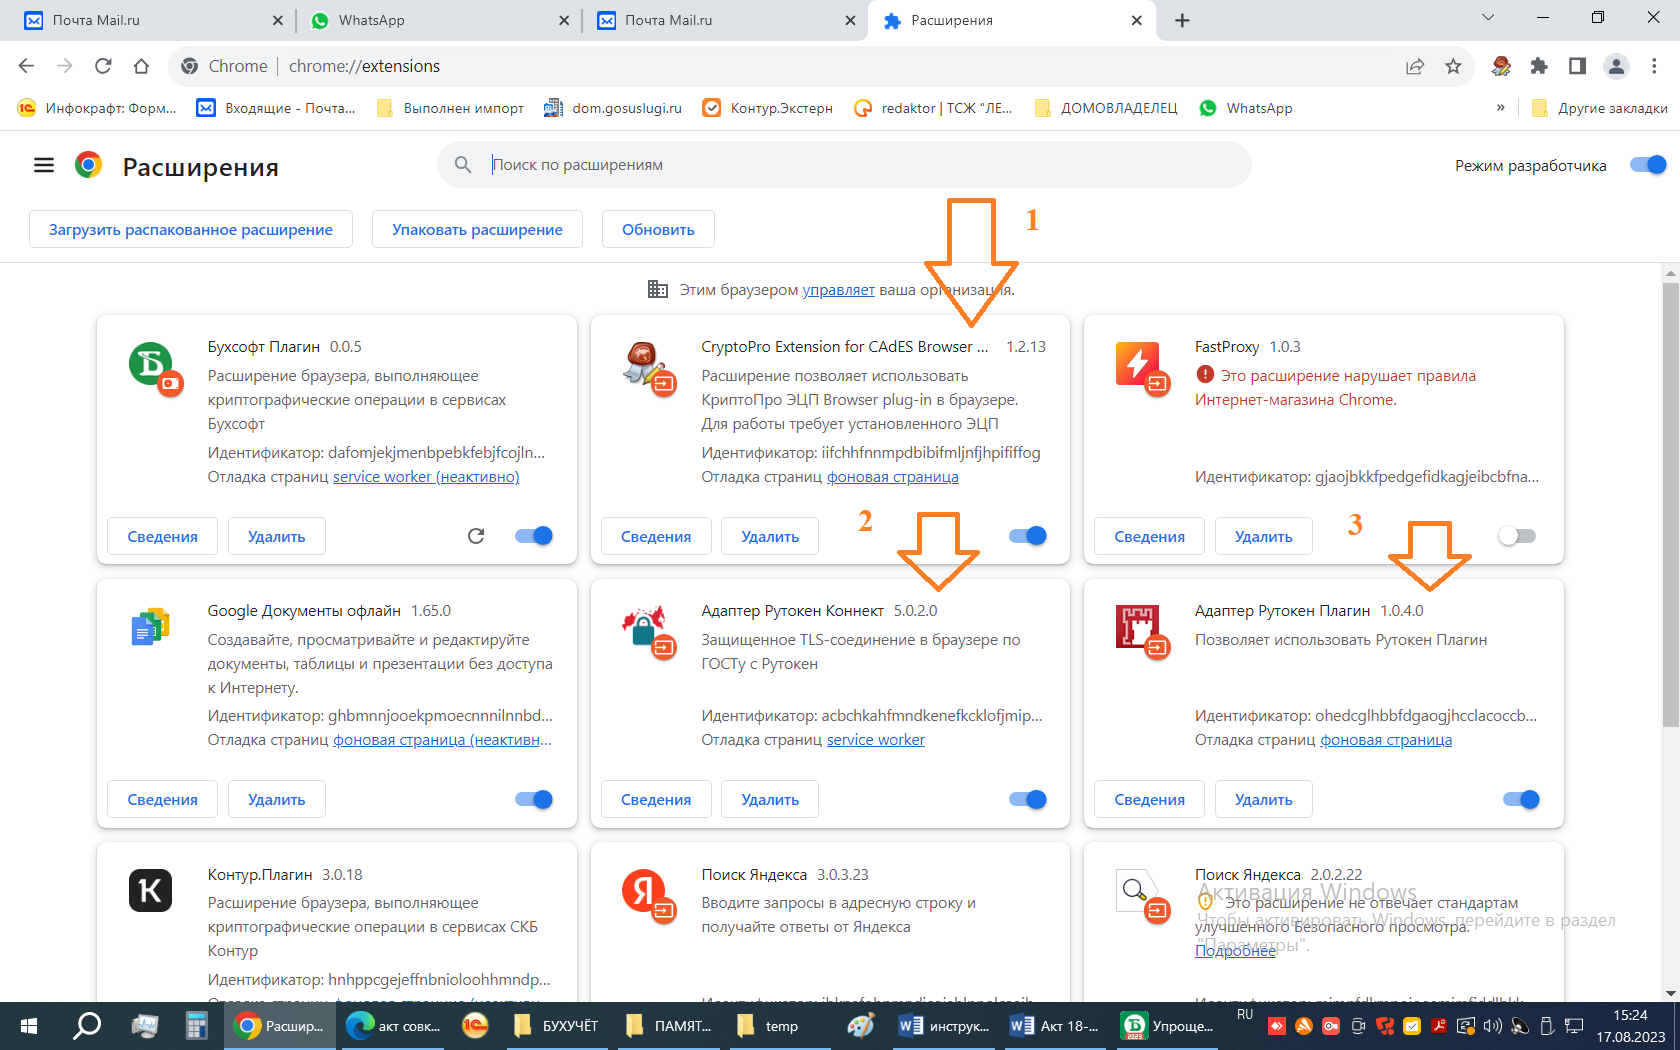Click Упаковать расширение button
This screenshot has height=1050, width=1680.
coord(477,229)
